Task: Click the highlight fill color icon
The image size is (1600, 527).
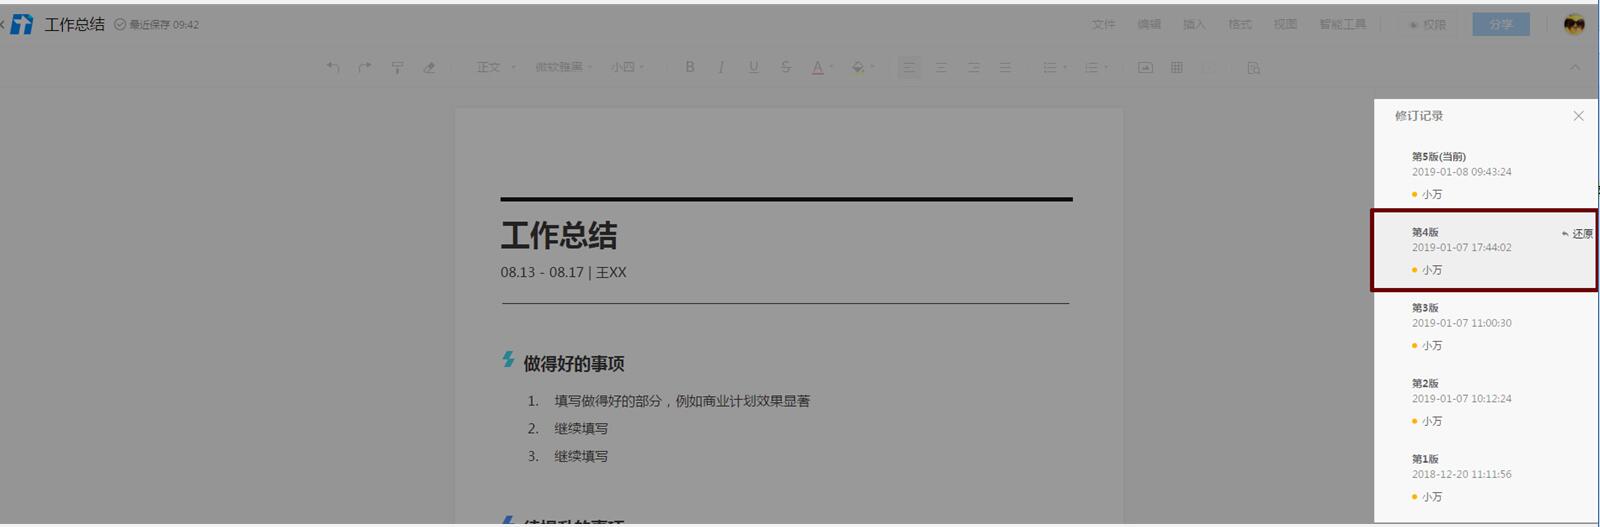Action: [x=857, y=67]
